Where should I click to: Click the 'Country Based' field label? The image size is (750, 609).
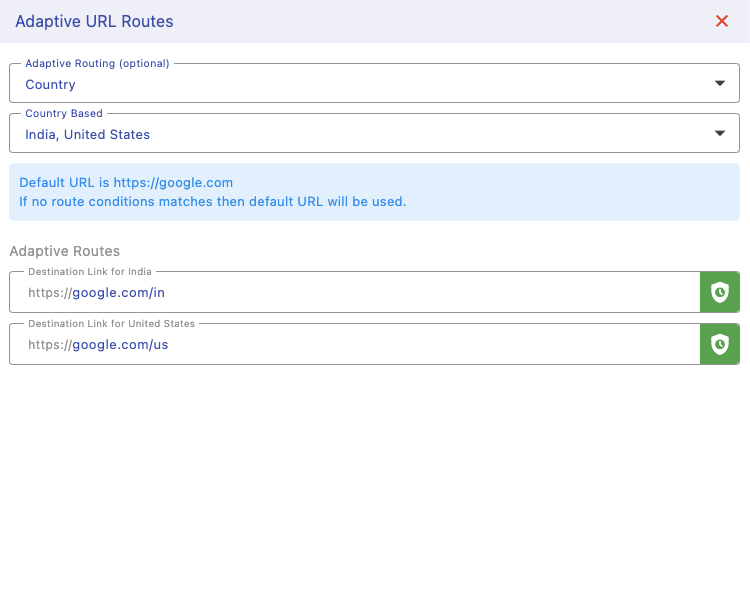(64, 114)
